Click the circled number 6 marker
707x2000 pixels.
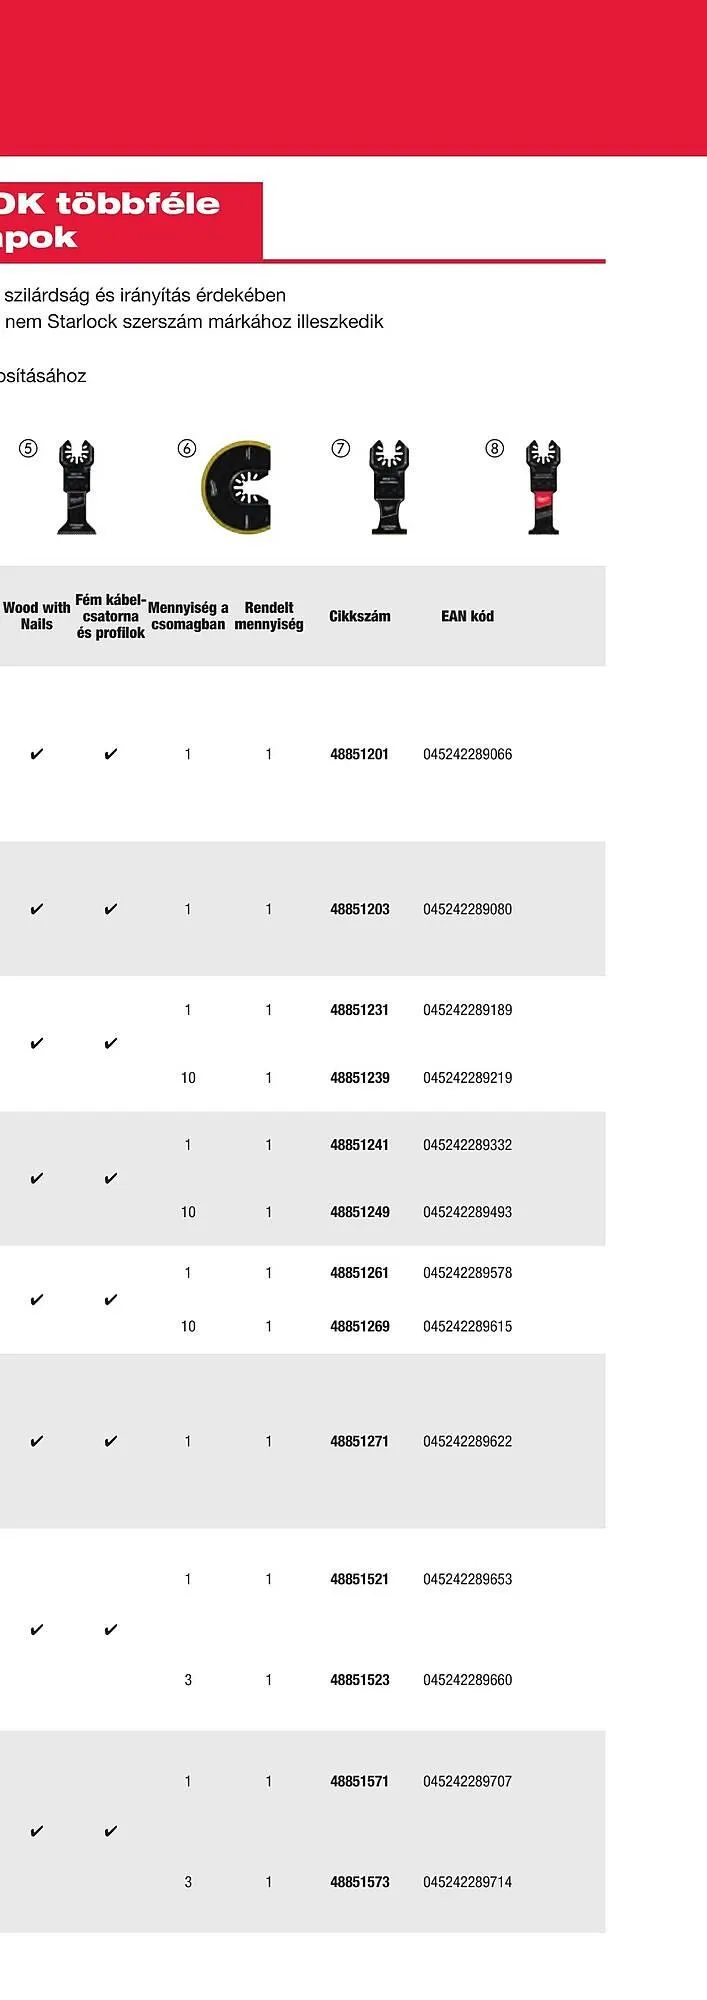click(186, 448)
